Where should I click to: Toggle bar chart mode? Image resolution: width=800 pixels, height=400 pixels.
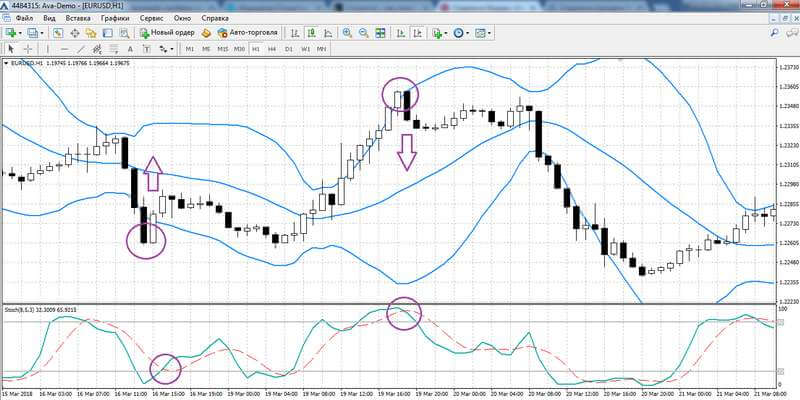point(294,33)
